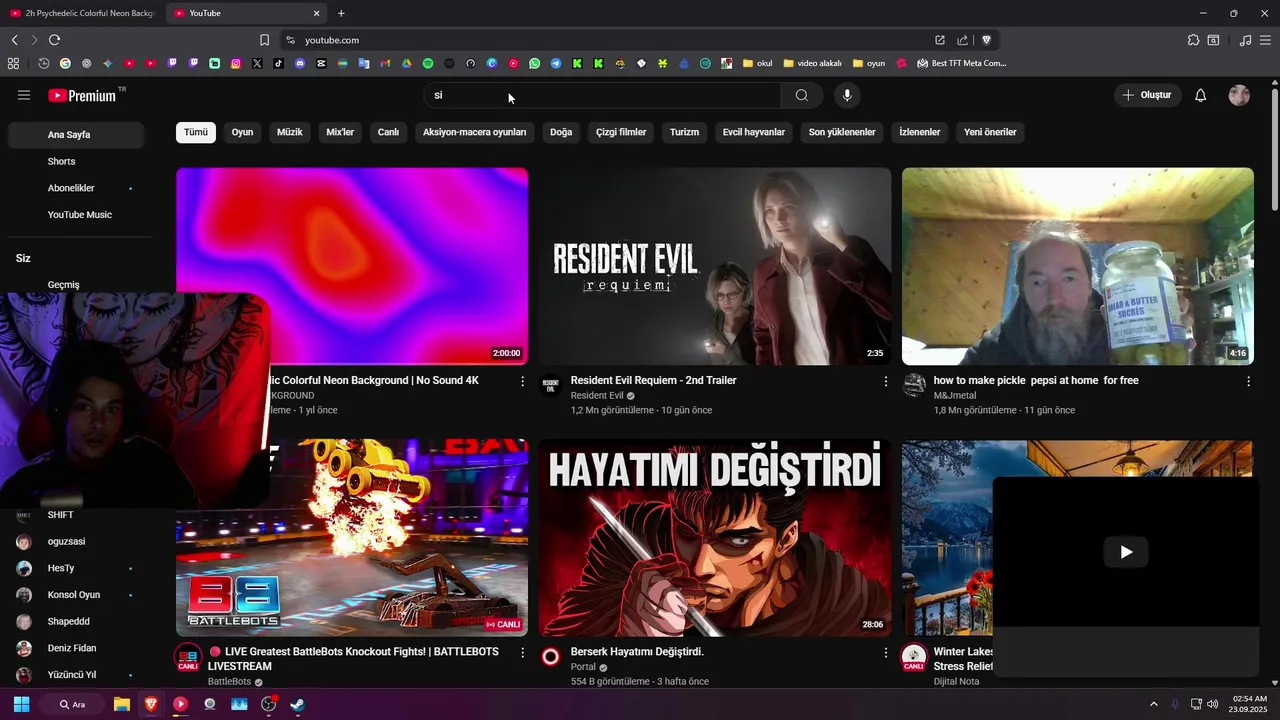Image resolution: width=1280 pixels, height=720 pixels.
Task: Select the 'Canlı' filter chip
Action: 388,132
